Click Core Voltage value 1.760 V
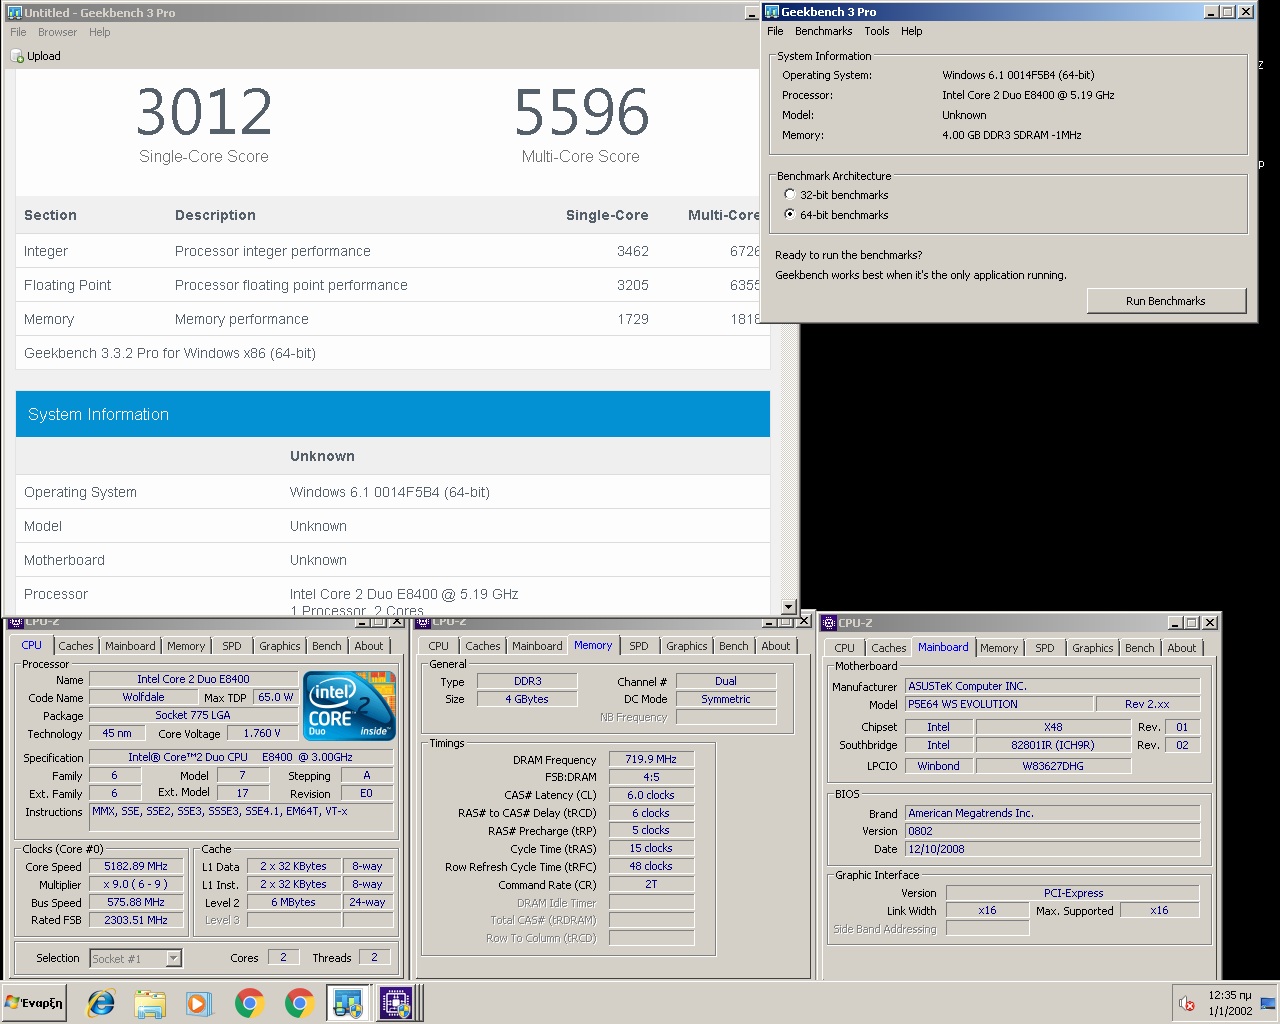Screen dimensions: 1280x1024 pyautogui.click(x=262, y=733)
